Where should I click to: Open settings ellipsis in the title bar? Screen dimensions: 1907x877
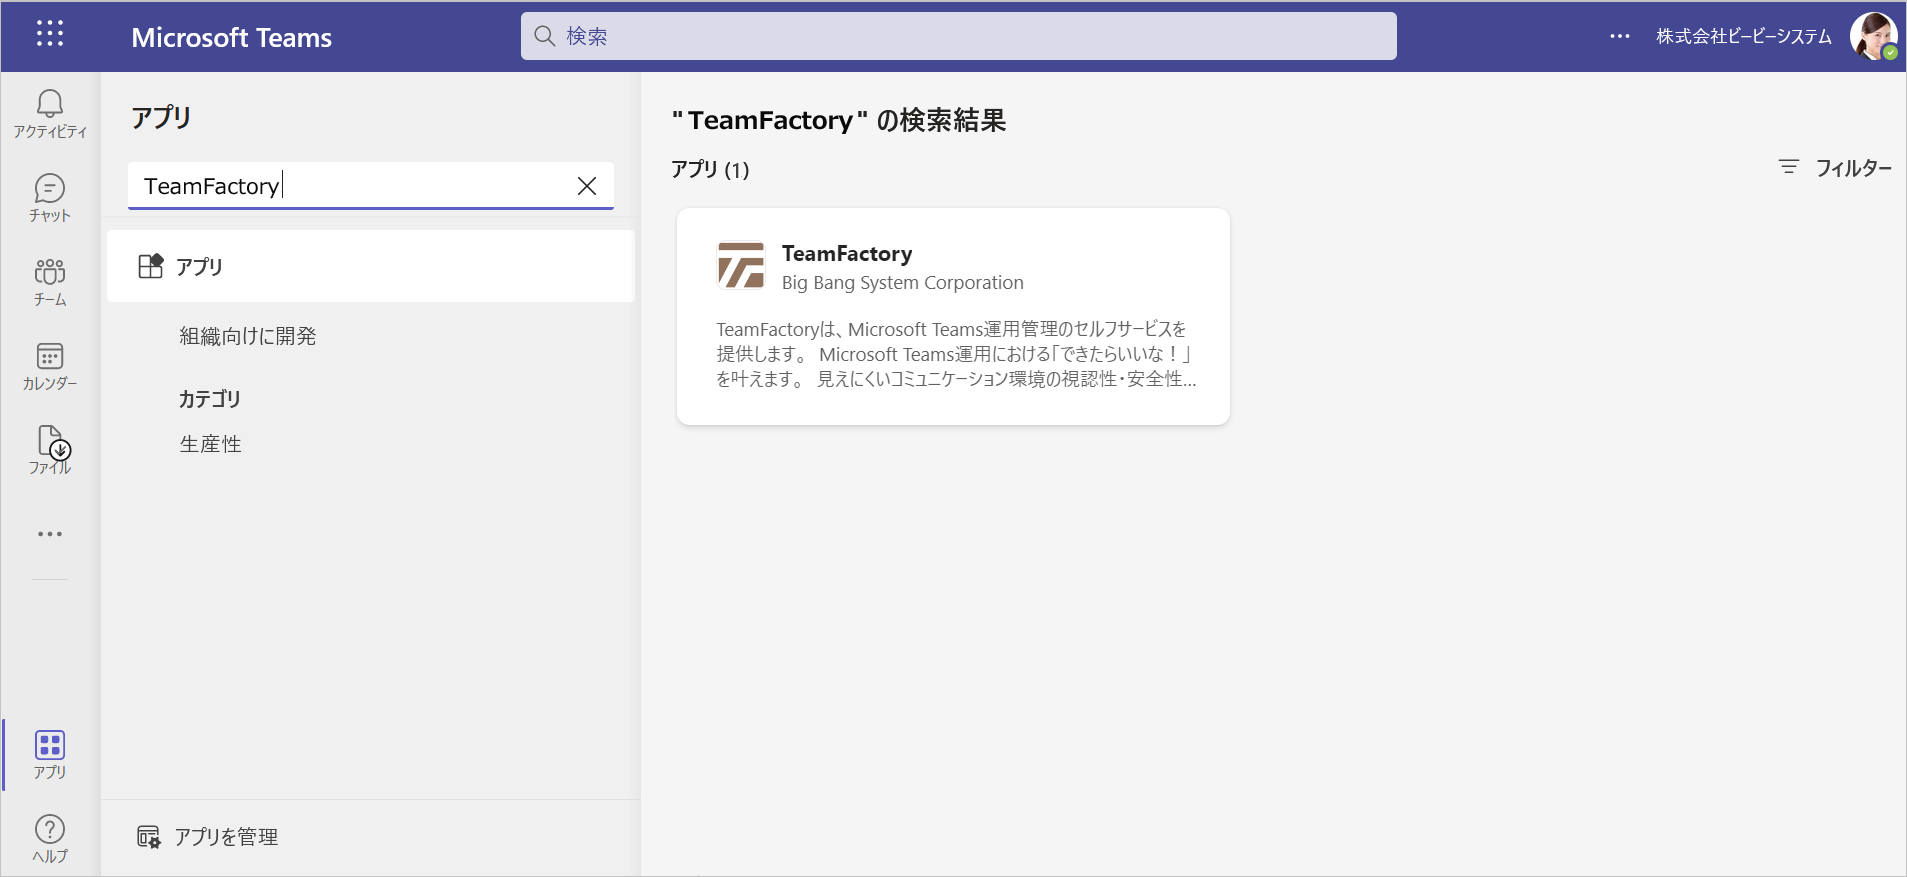(x=1620, y=36)
